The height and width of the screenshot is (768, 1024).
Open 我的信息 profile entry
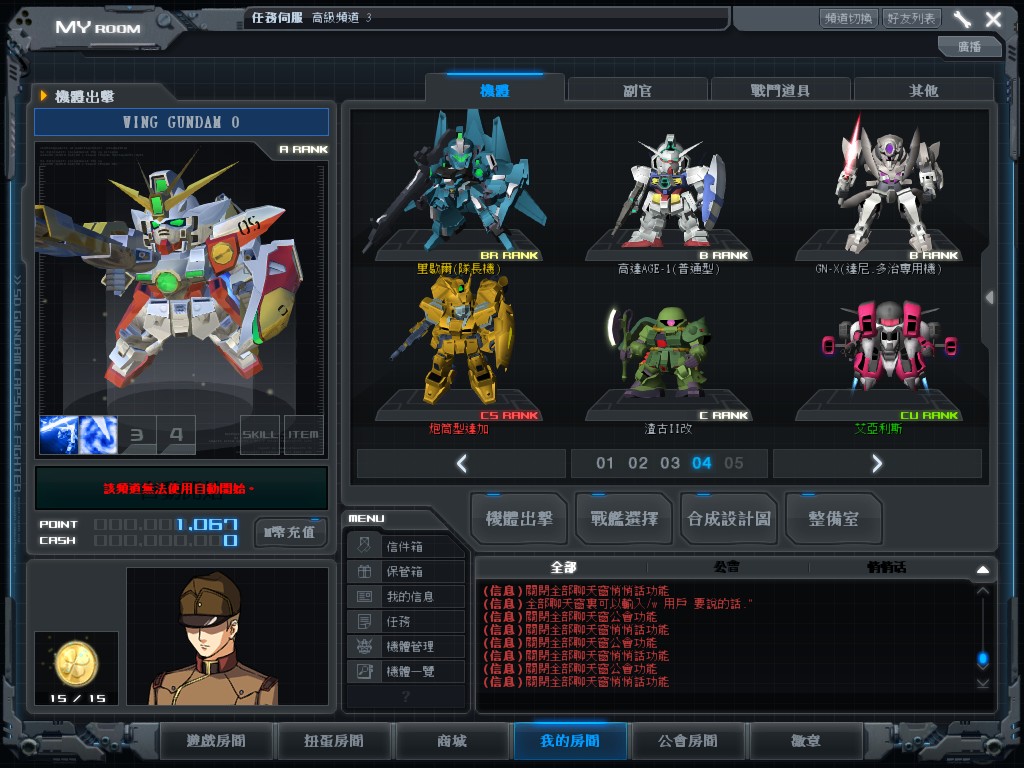(407, 597)
